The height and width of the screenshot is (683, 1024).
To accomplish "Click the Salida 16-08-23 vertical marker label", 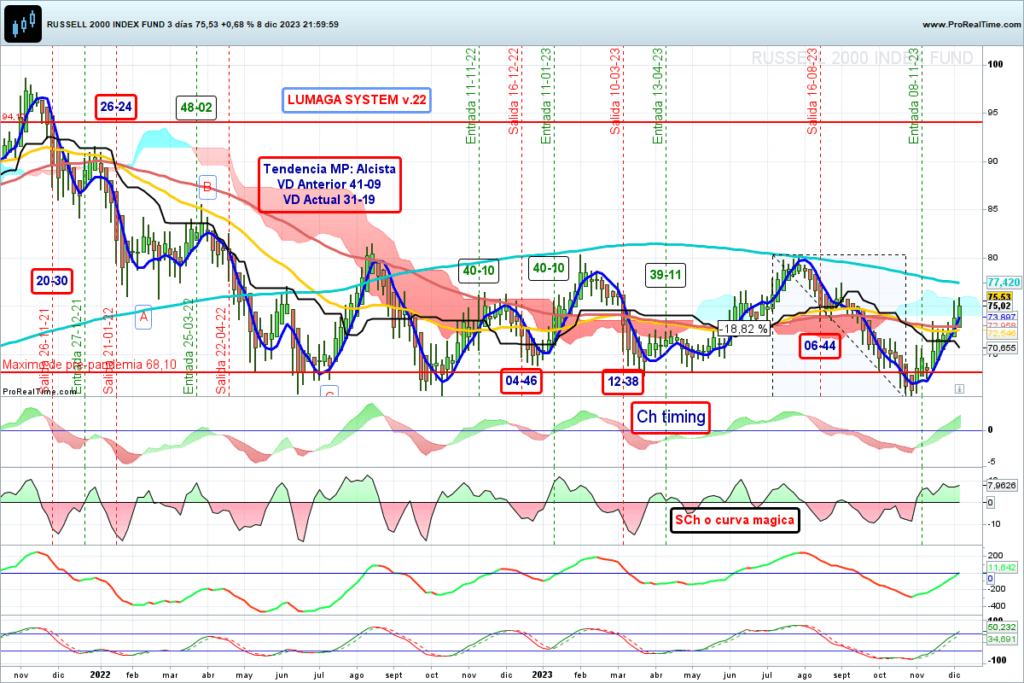I will [x=812, y=91].
